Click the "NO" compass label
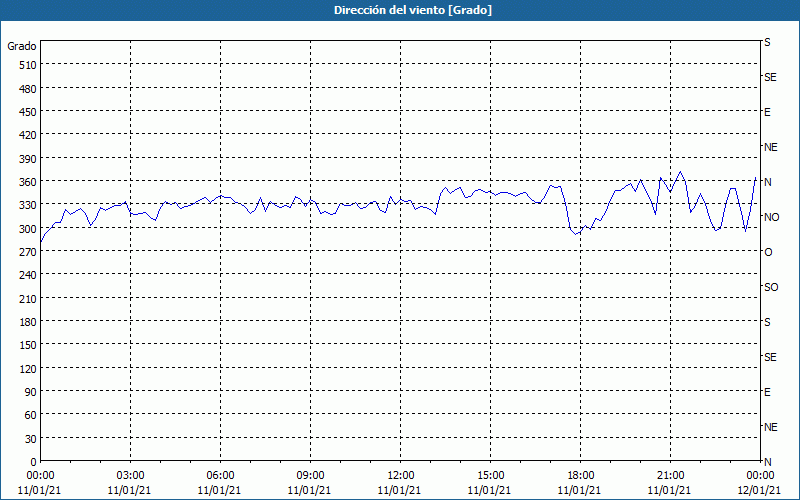Viewport: 800px width, 500px height. click(771, 217)
